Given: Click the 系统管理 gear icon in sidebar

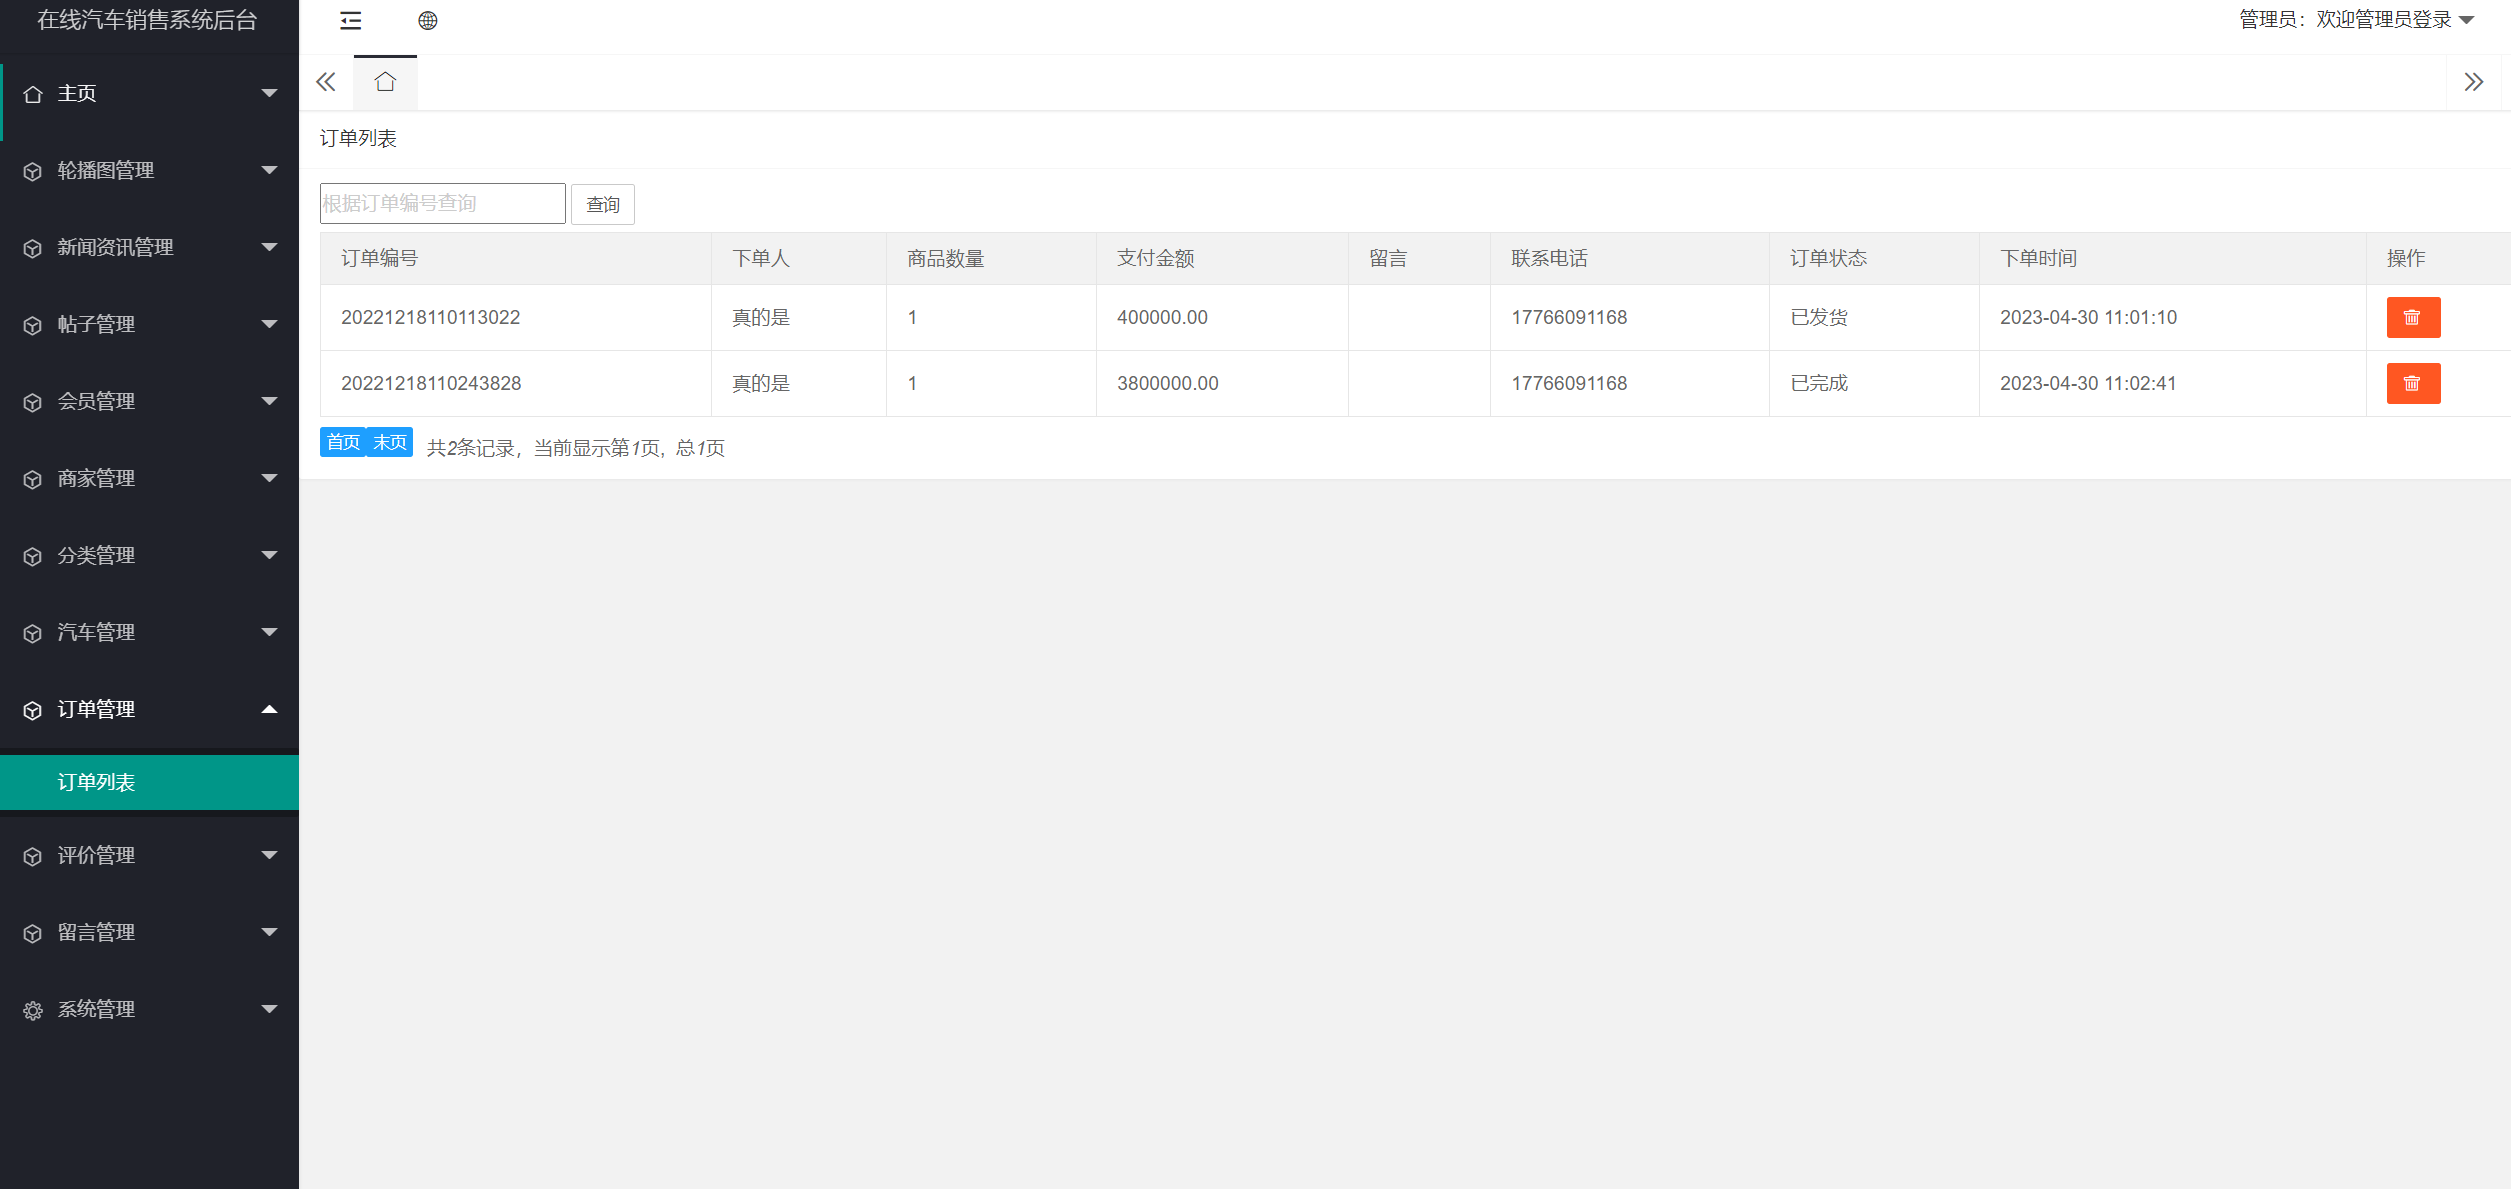Looking at the screenshot, I should pos(33,1011).
